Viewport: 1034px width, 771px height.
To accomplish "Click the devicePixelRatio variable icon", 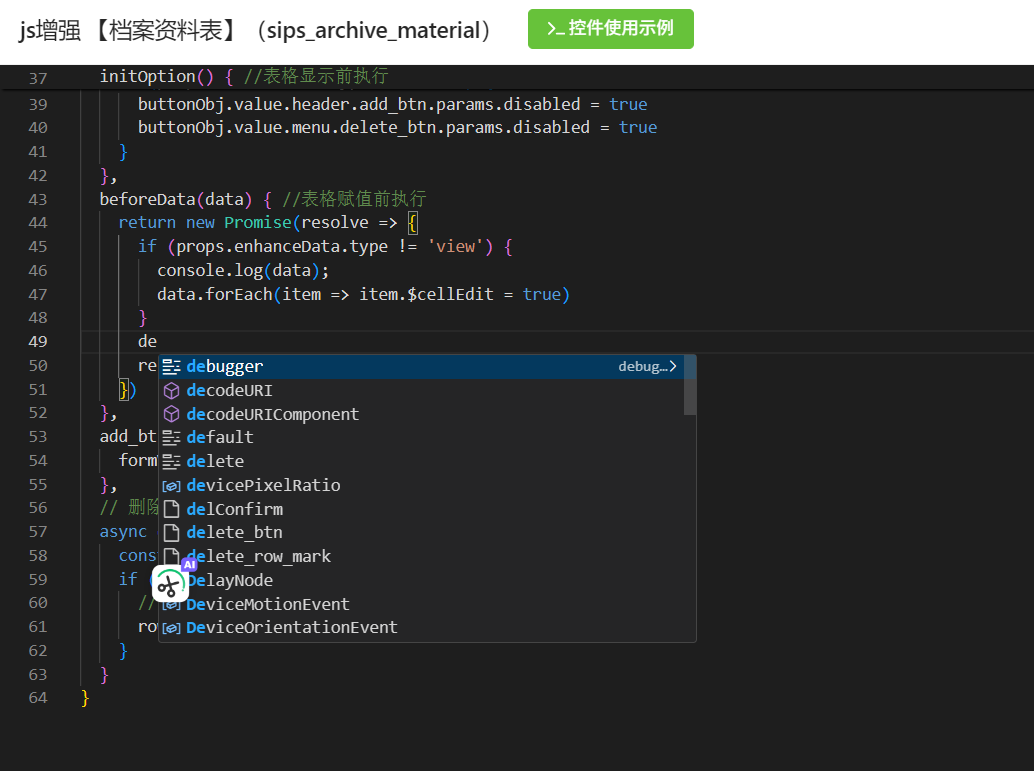I will (x=171, y=485).
